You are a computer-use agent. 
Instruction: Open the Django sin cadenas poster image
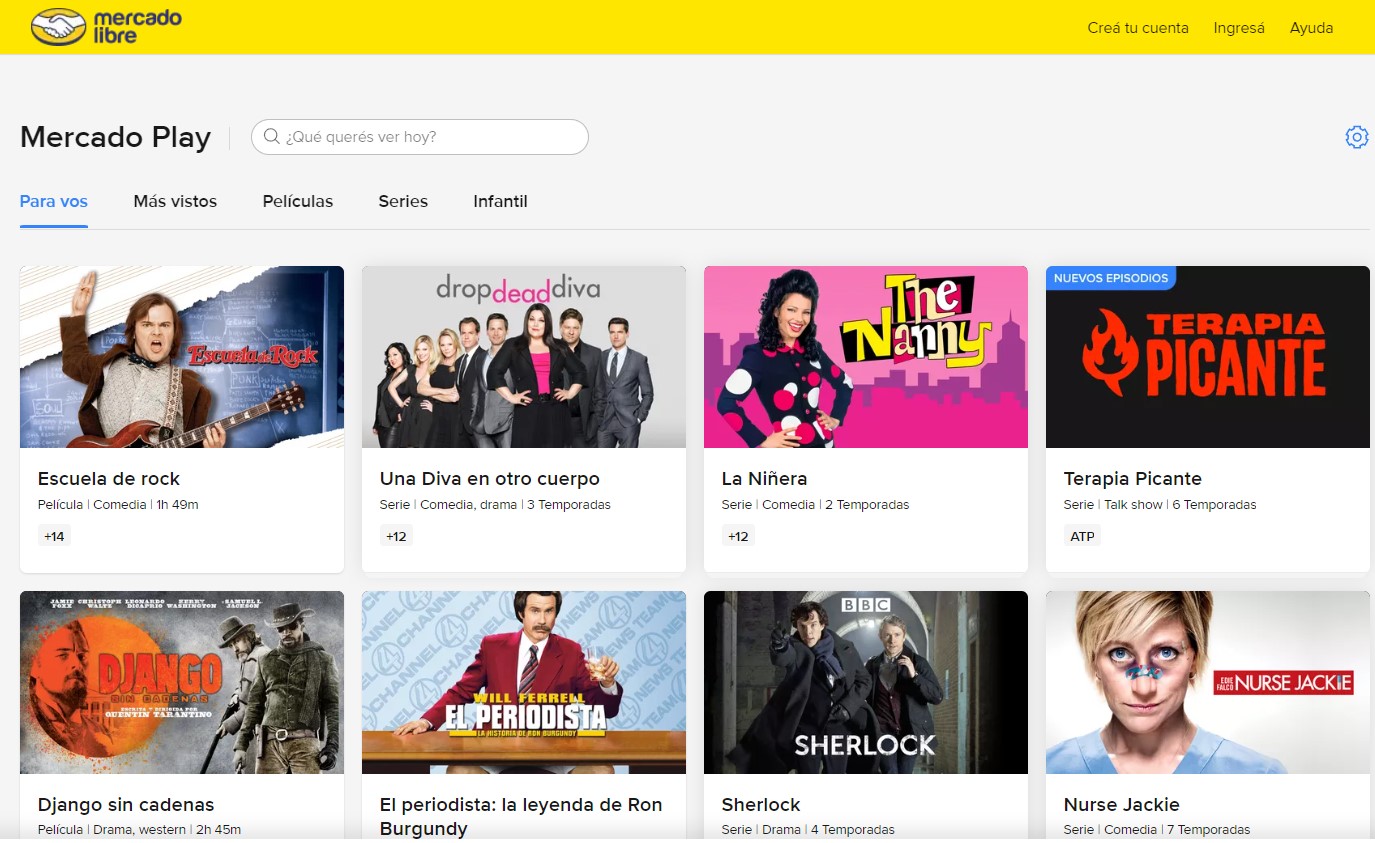click(x=182, y=682)
